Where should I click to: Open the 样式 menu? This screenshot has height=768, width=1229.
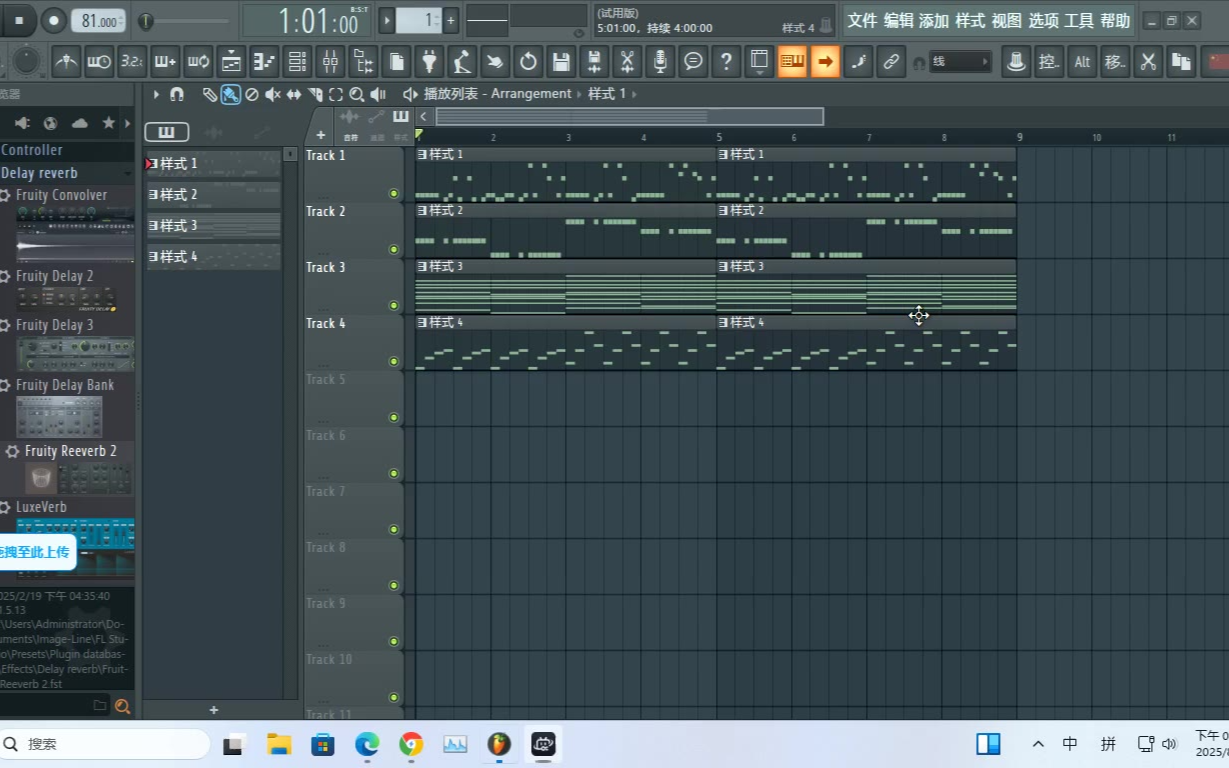970,21
